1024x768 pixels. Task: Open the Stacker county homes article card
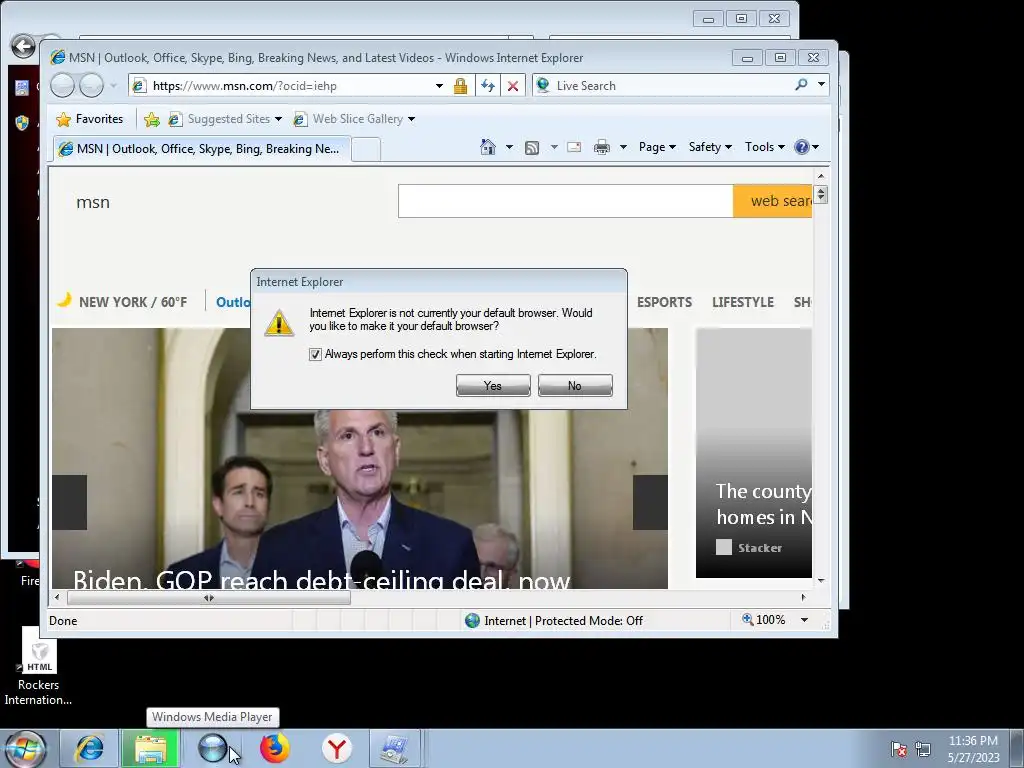(x=754, y=453)
